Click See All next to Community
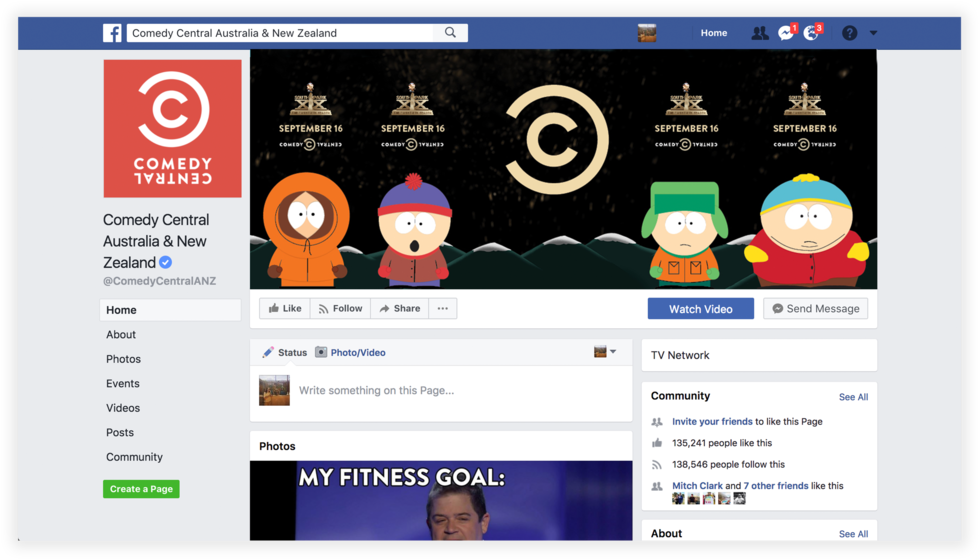This screenshot has height=559, width=979. coord(853,397)
